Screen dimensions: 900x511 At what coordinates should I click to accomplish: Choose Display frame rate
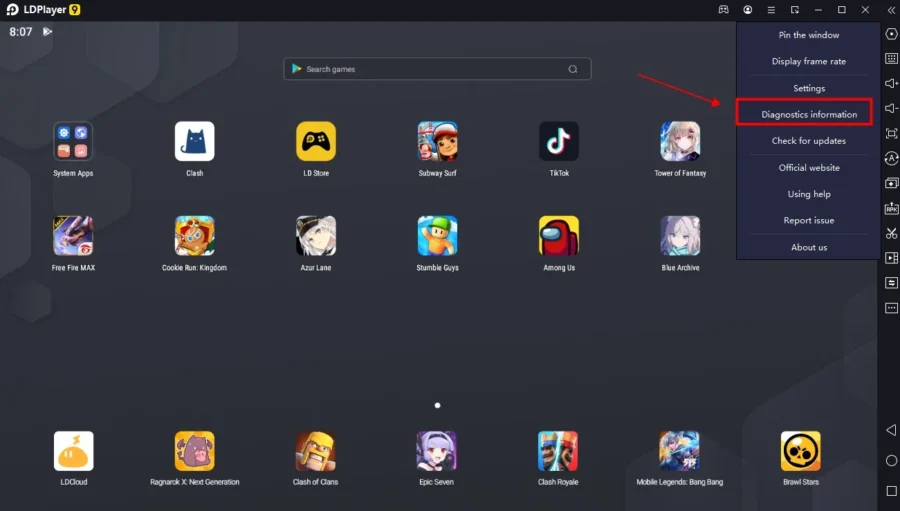click(808, 61)
